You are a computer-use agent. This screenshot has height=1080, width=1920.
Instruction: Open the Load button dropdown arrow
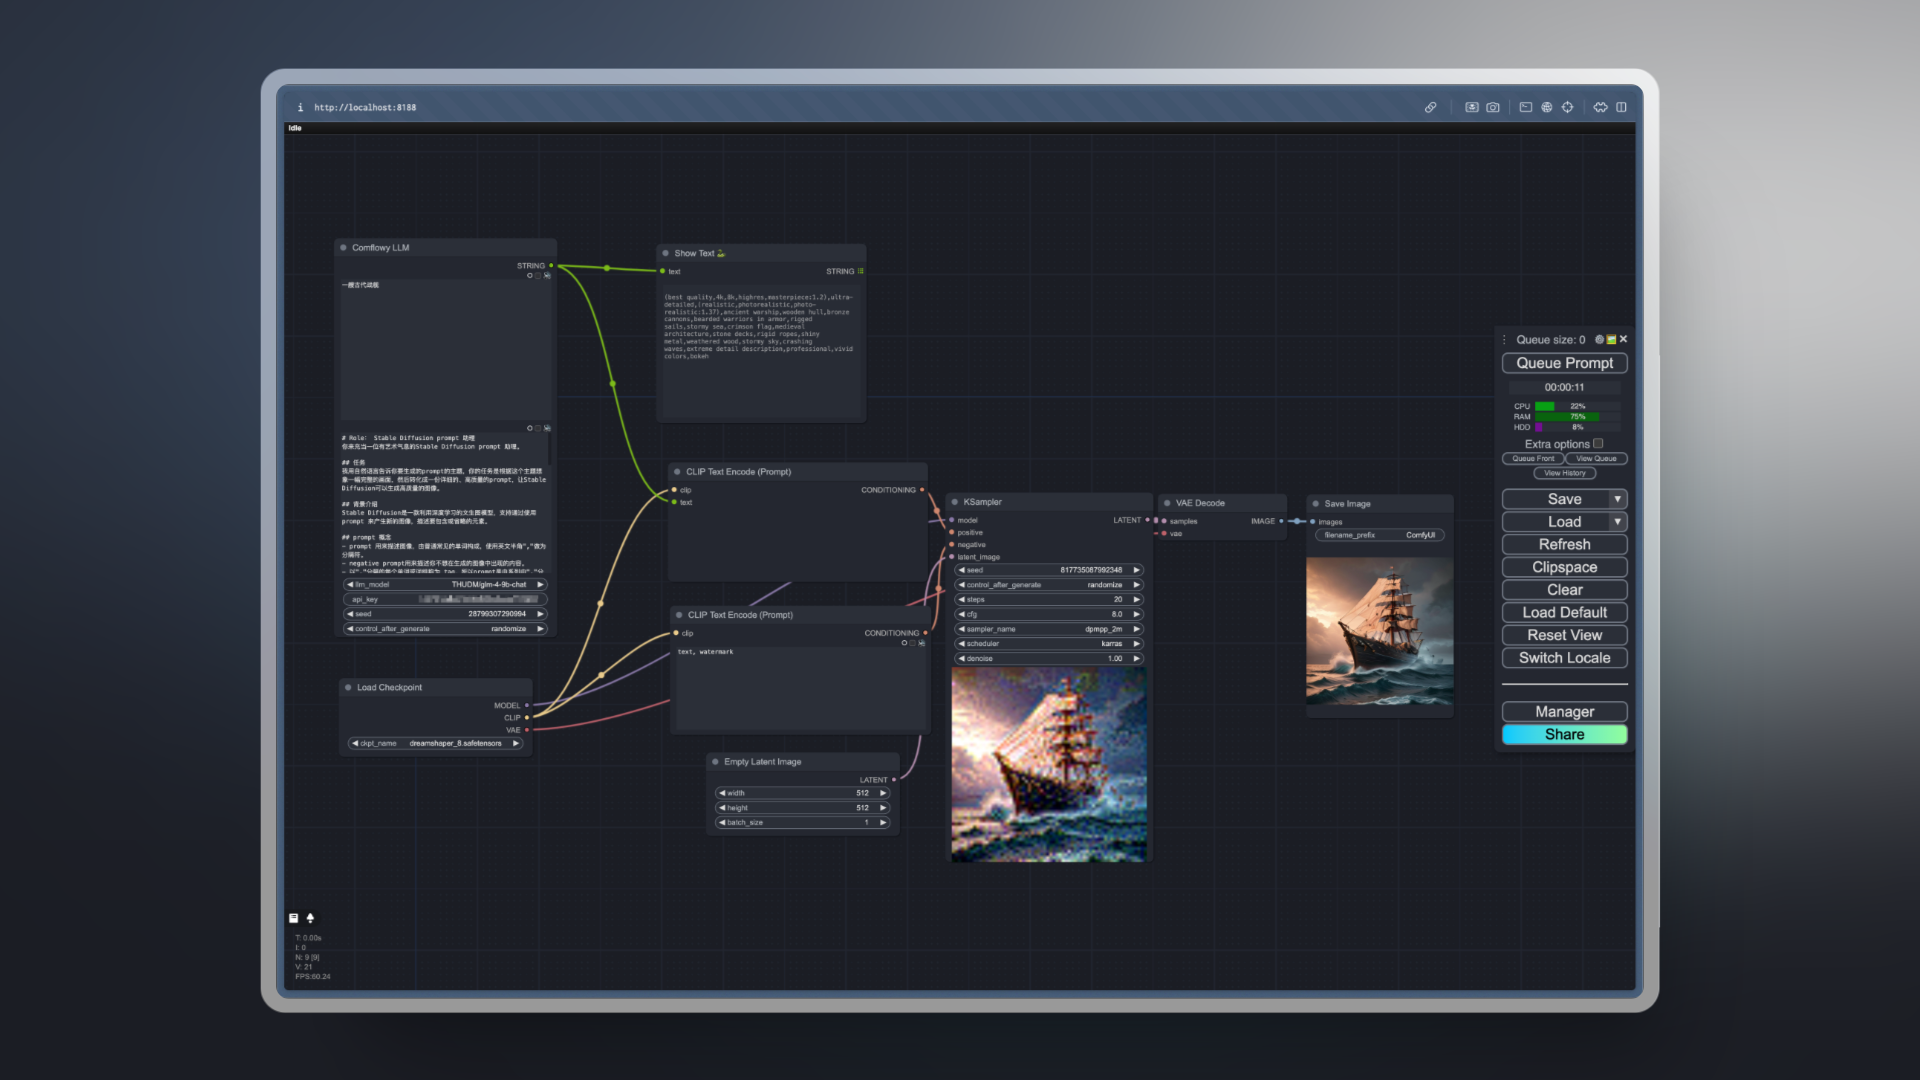(x=1617, y=522)
